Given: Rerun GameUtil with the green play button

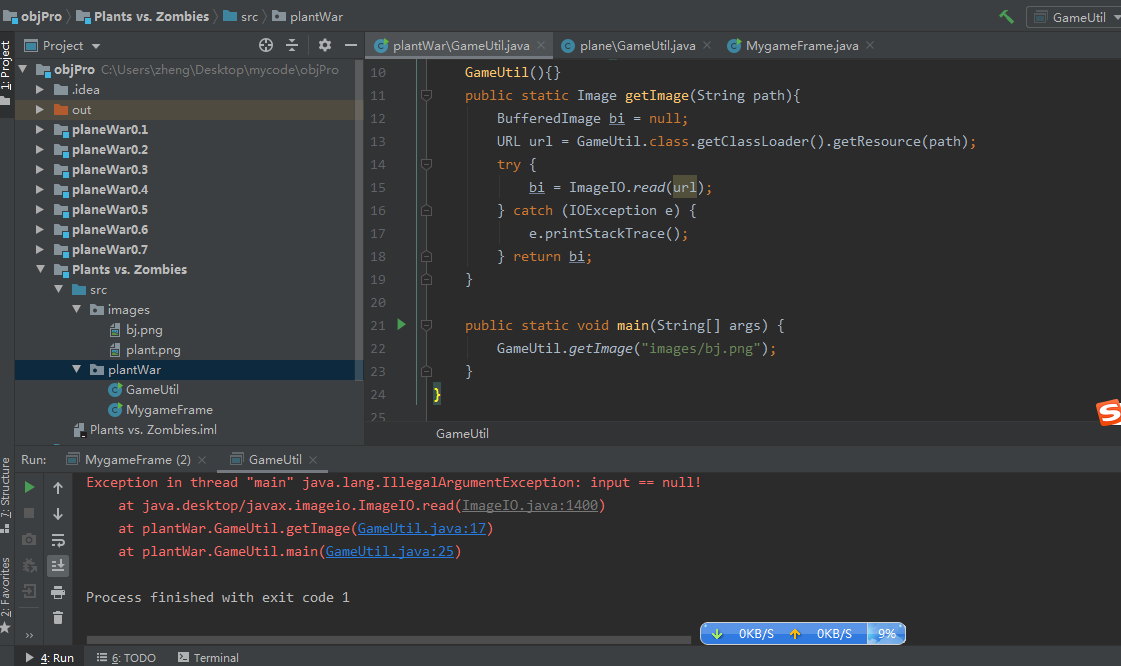Looking at the screenshot, I should [29, 487].
